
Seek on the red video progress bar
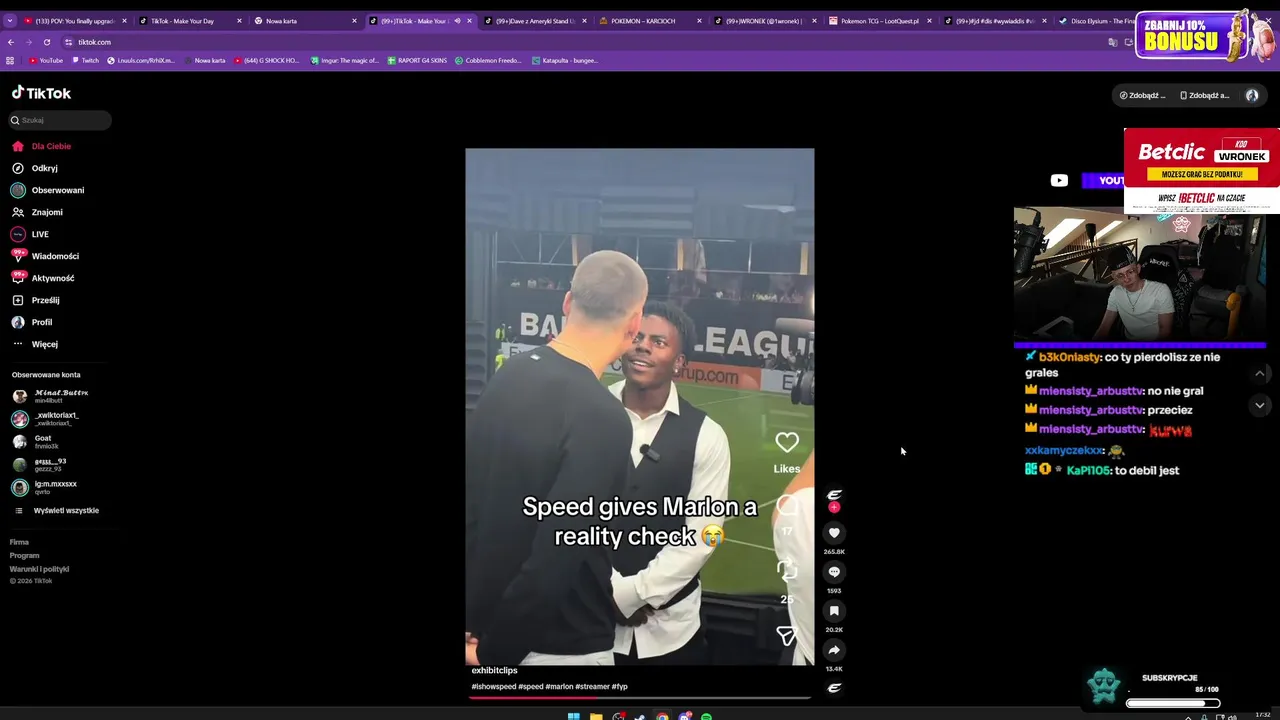pos(640,697)
